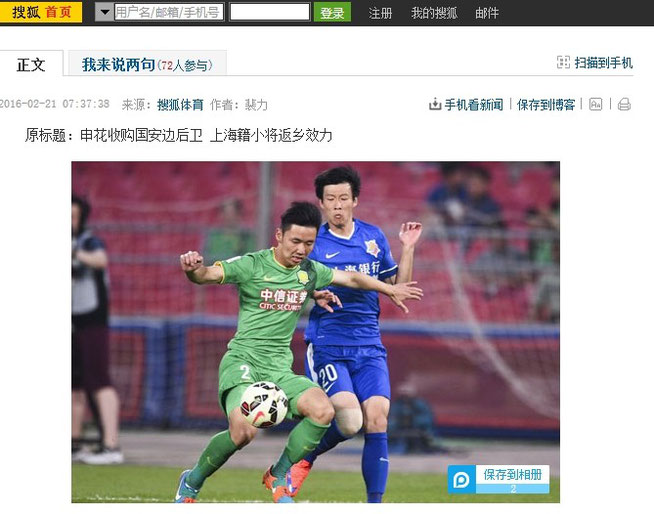Open the 正文 tab
Image resolution: width=654 pixels, height=514 pixels.
pyautogui.click(x=31, y=65)
